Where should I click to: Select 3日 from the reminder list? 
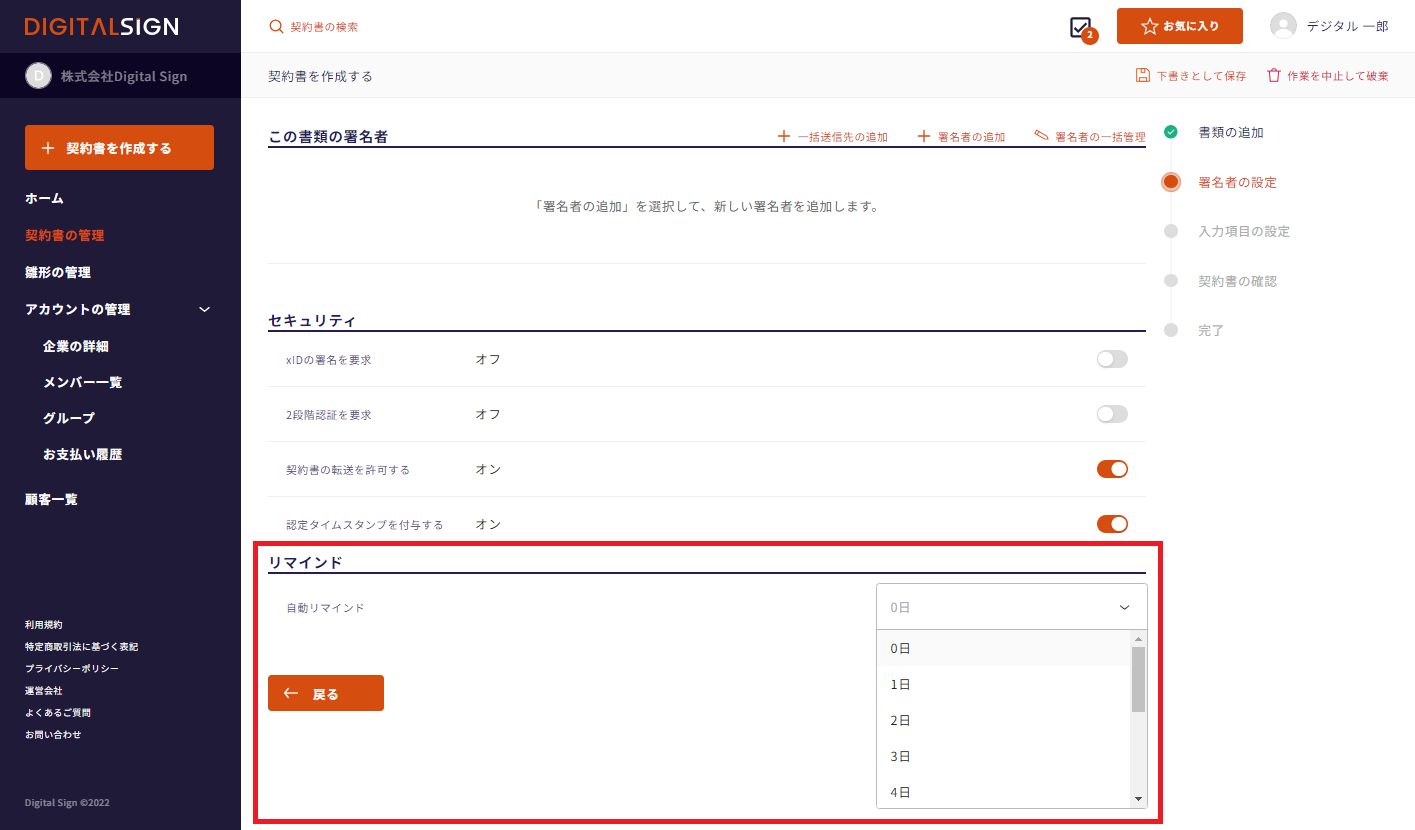coord(901,756)
